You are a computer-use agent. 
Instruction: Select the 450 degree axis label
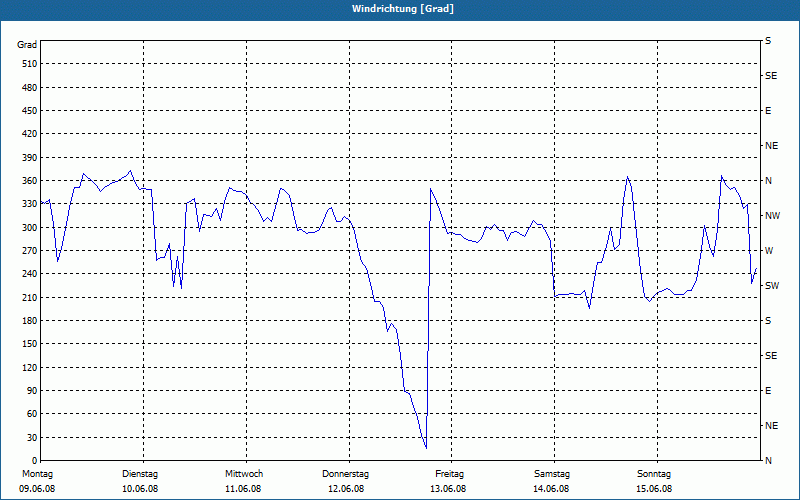(x=29, y=111)
